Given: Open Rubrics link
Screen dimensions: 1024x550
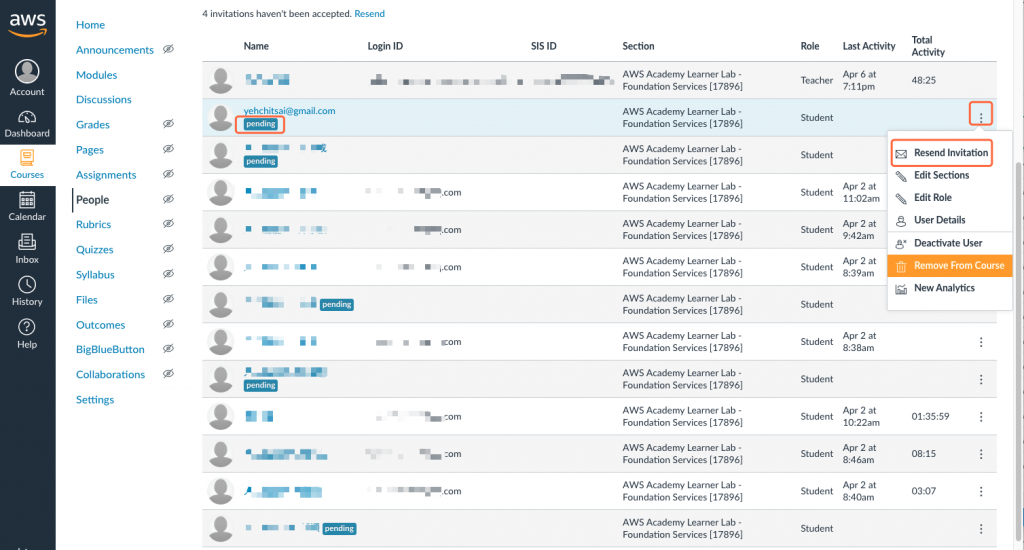Looking at the screenshot, I should [93, 225].
